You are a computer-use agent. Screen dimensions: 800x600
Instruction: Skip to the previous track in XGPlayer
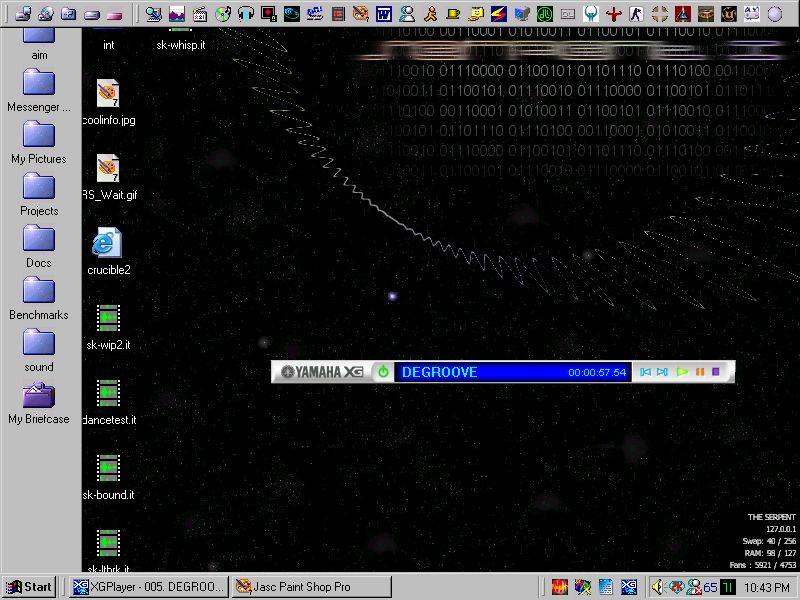[x=646, y=372]
